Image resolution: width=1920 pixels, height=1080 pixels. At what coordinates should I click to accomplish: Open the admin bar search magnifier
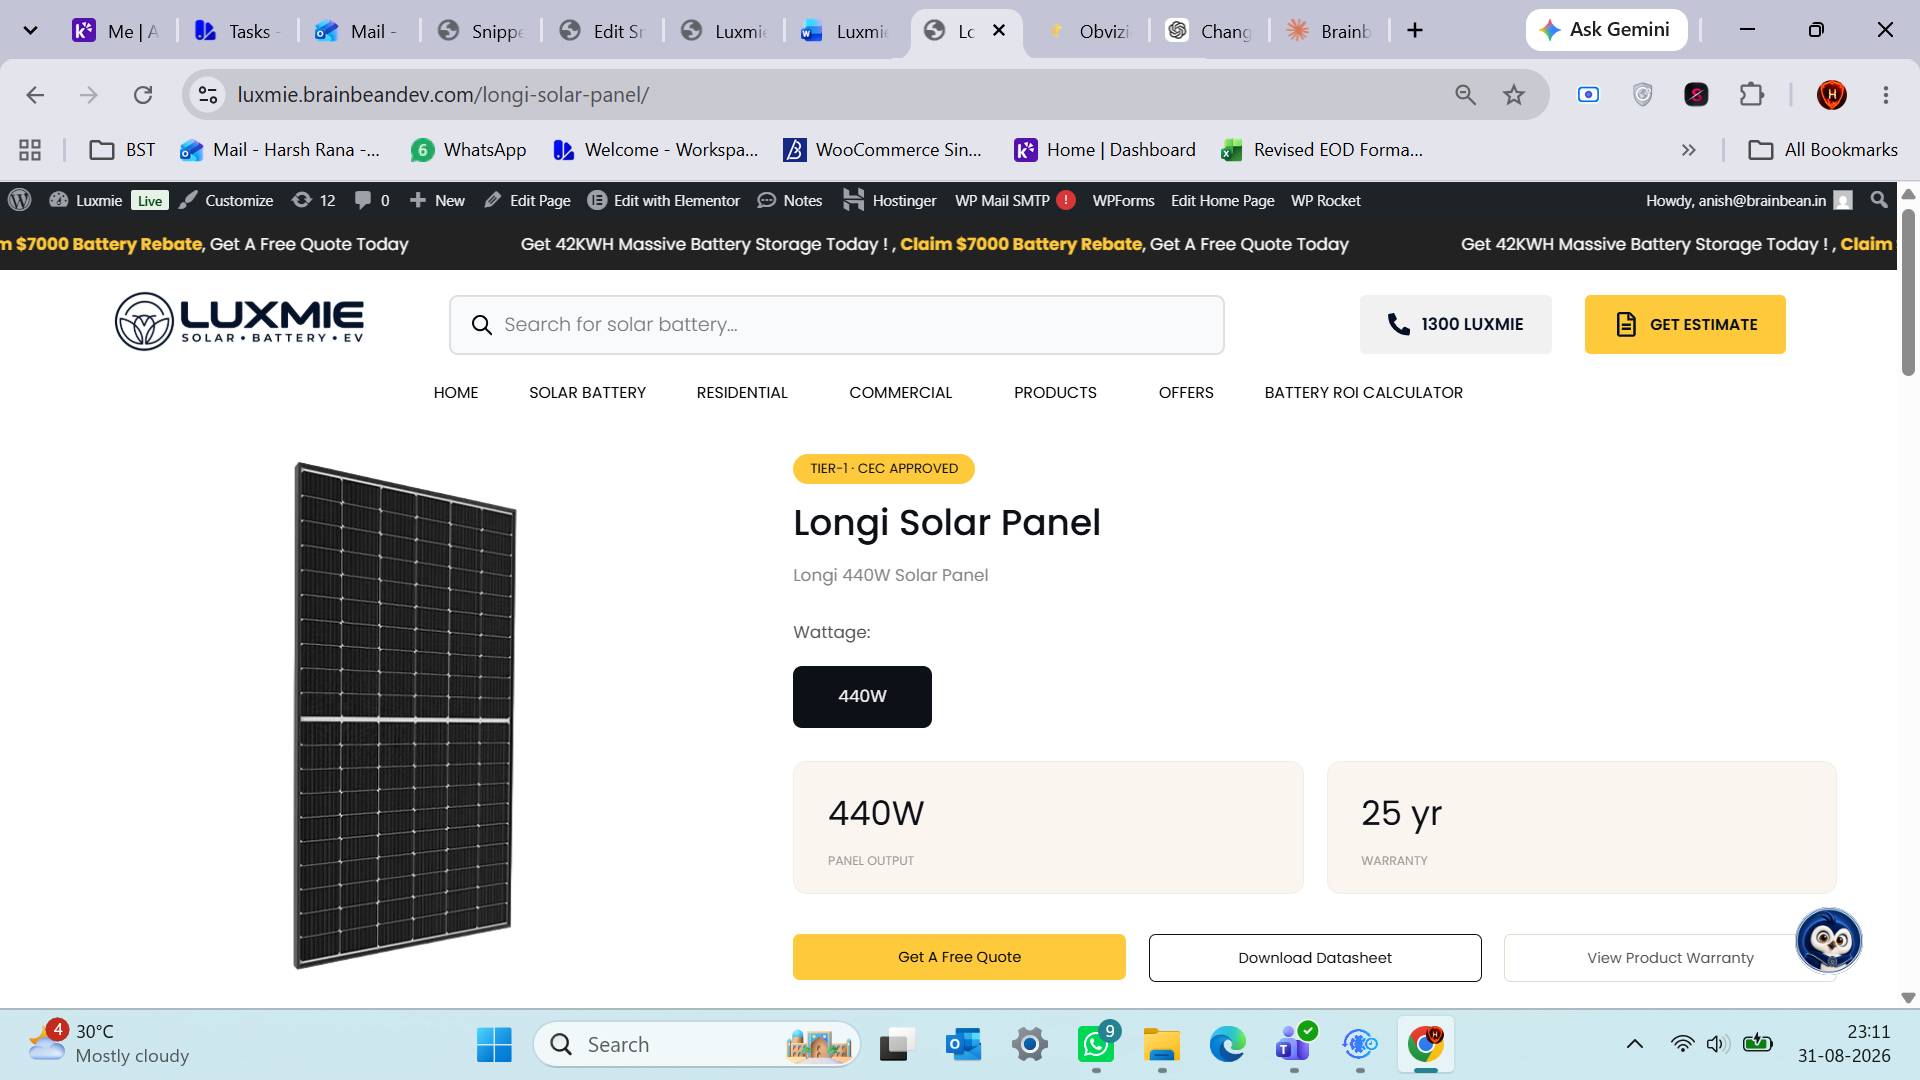click(x=1879, y=200)
